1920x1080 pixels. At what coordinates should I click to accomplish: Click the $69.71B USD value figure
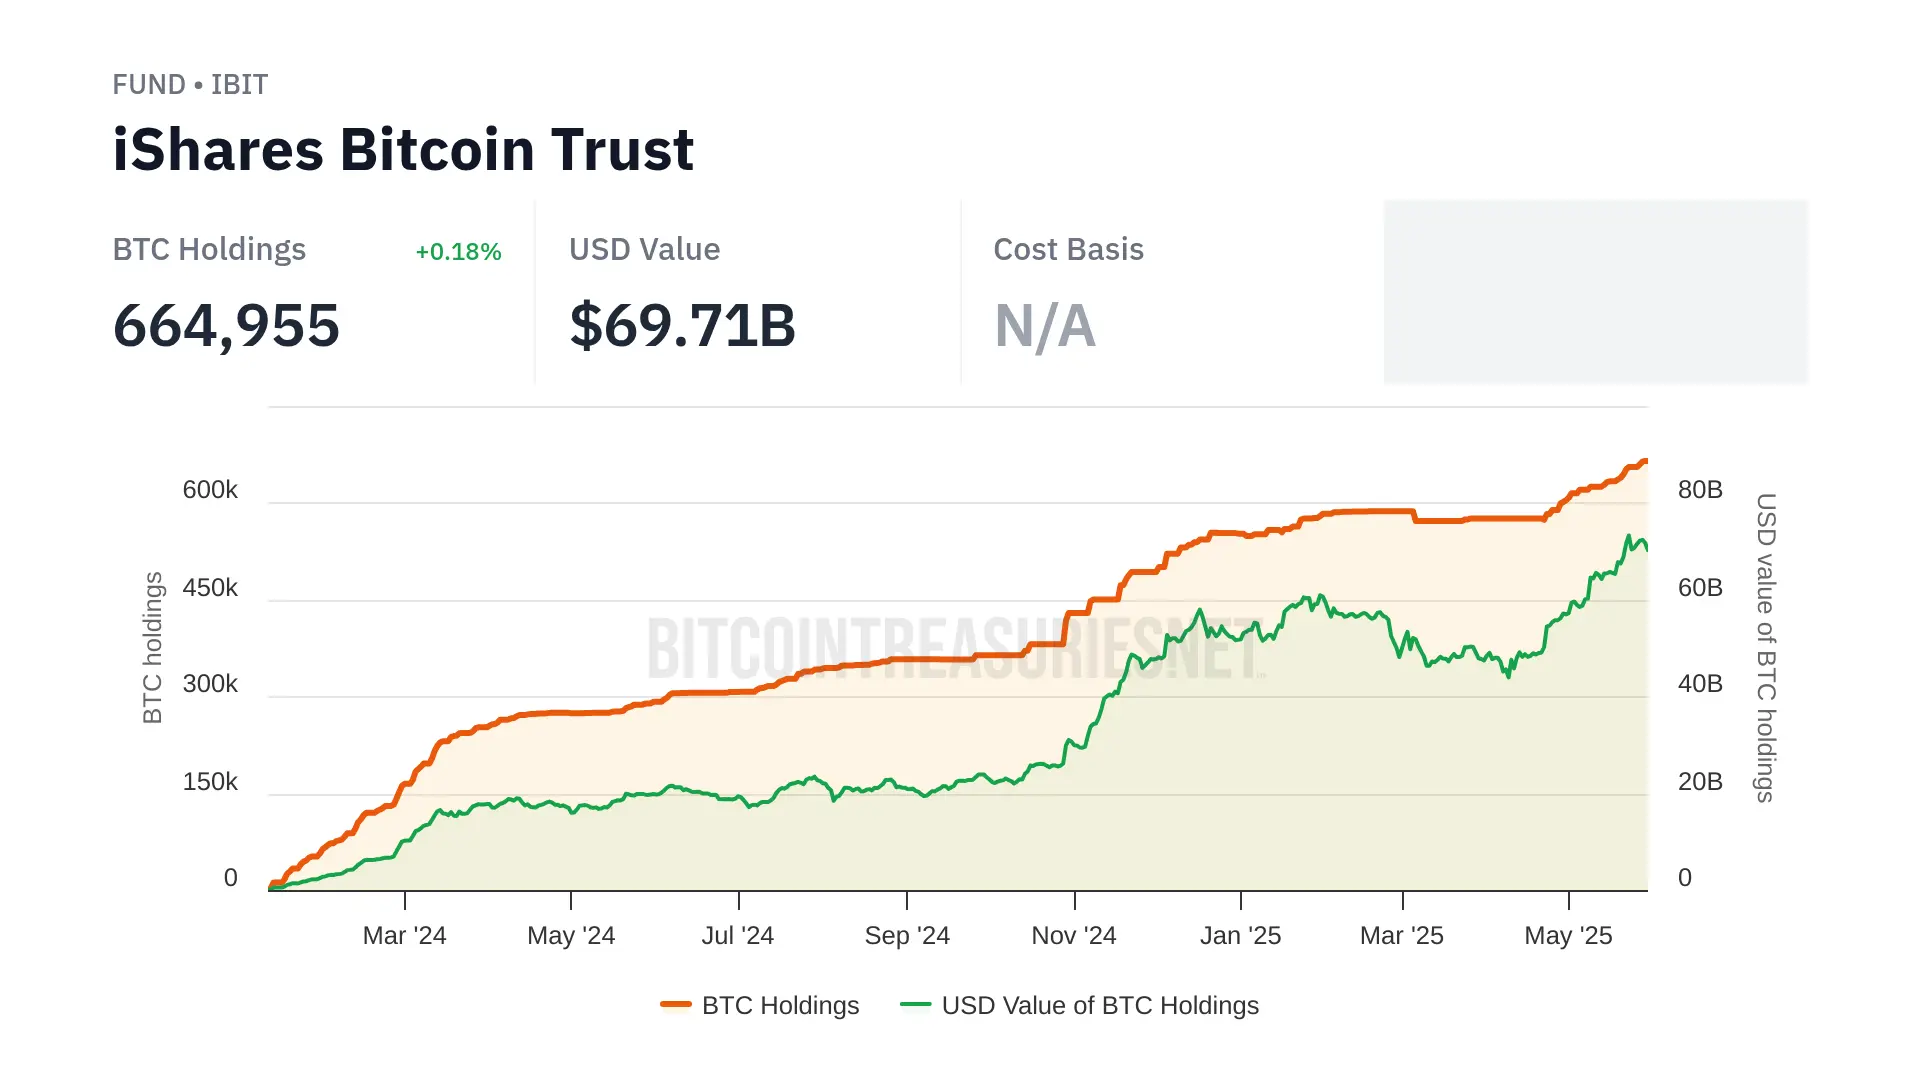tap(682, 326)
